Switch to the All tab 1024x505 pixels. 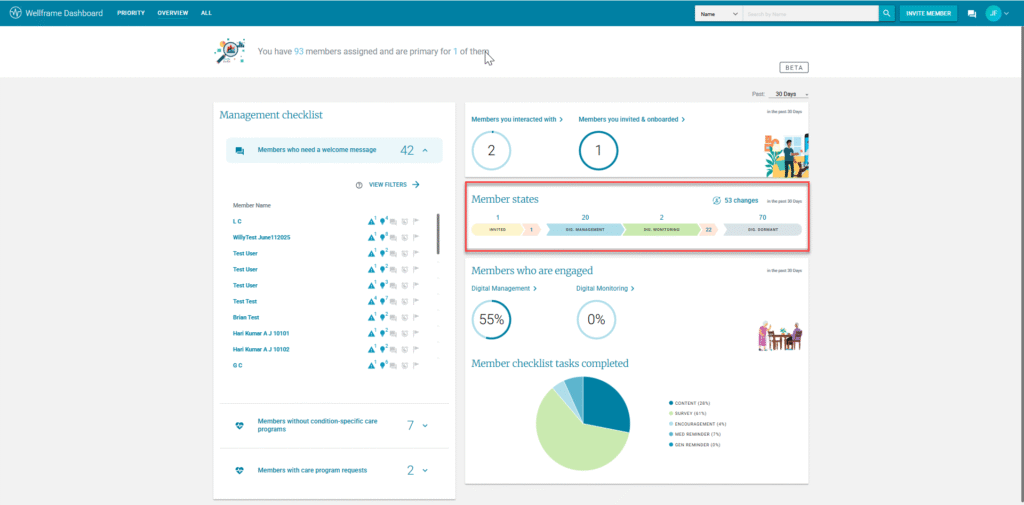tap(206, 13)
